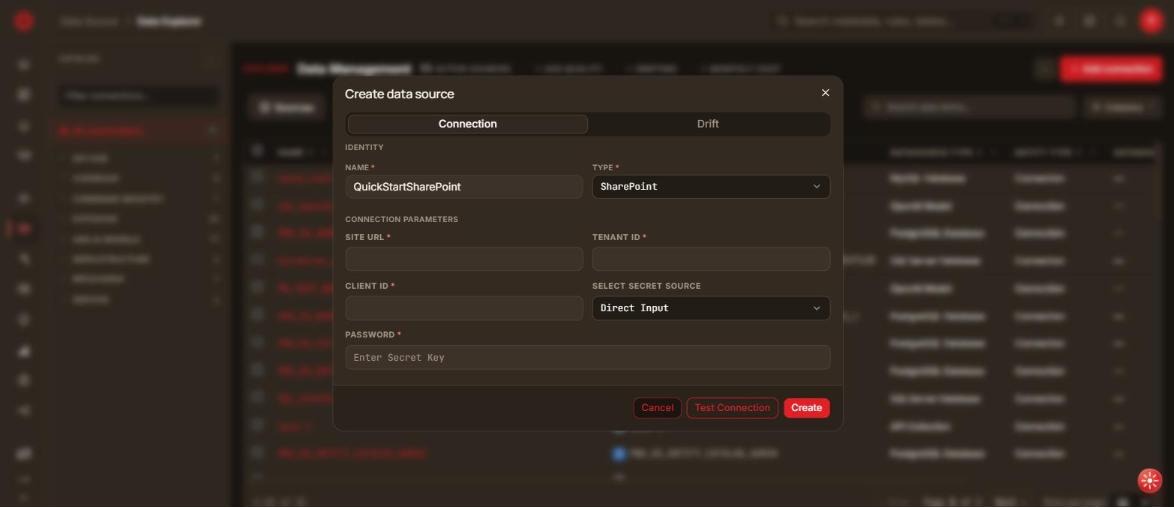The image size is (1174, 507).
Task: Cancel the data source creation
Action: (657, 408)
